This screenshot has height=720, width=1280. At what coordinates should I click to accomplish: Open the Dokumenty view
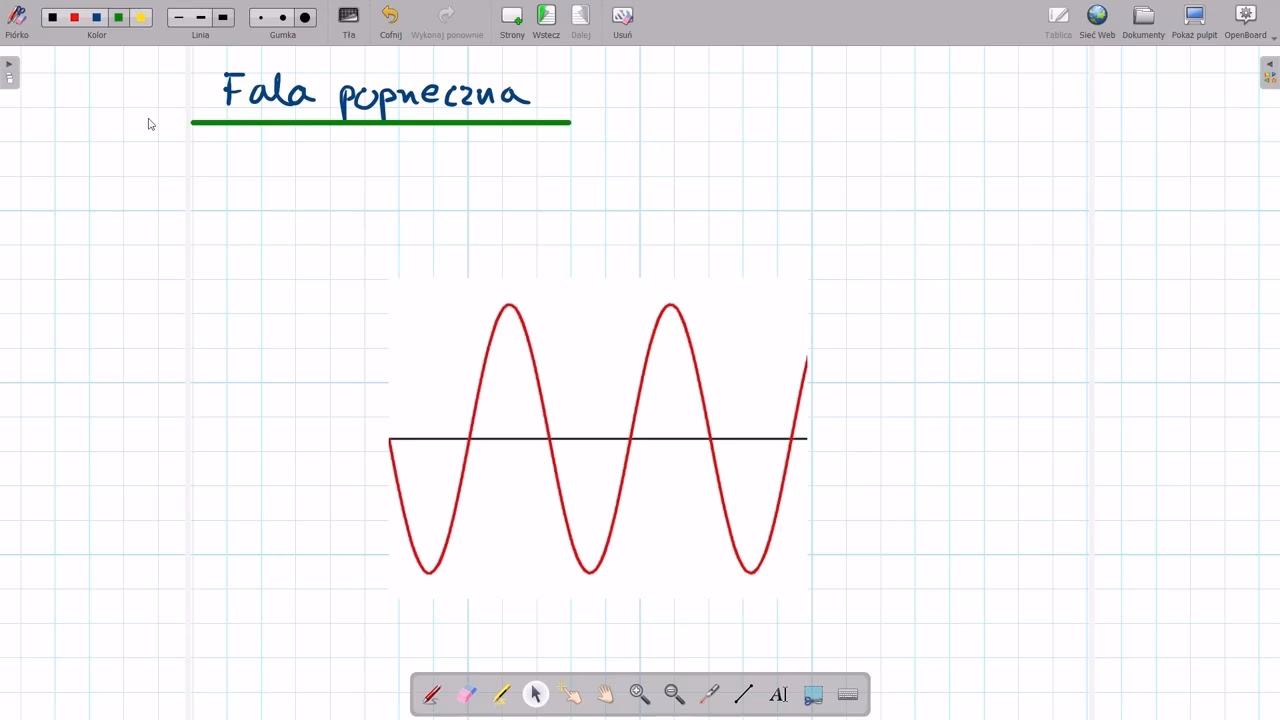click(x=1143, y=21)
